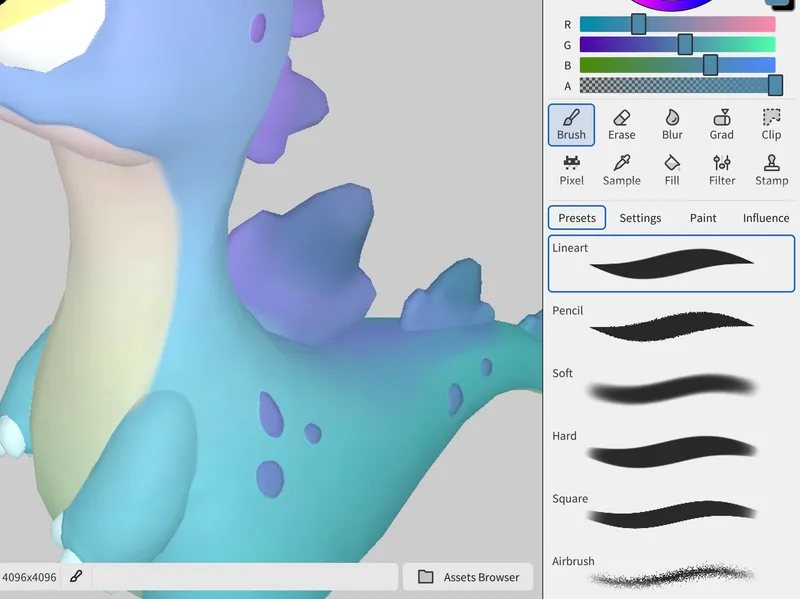The height and width of the screenshot is (599, 800).
Task: Select the Pixel tool
Action: point(571,171)
